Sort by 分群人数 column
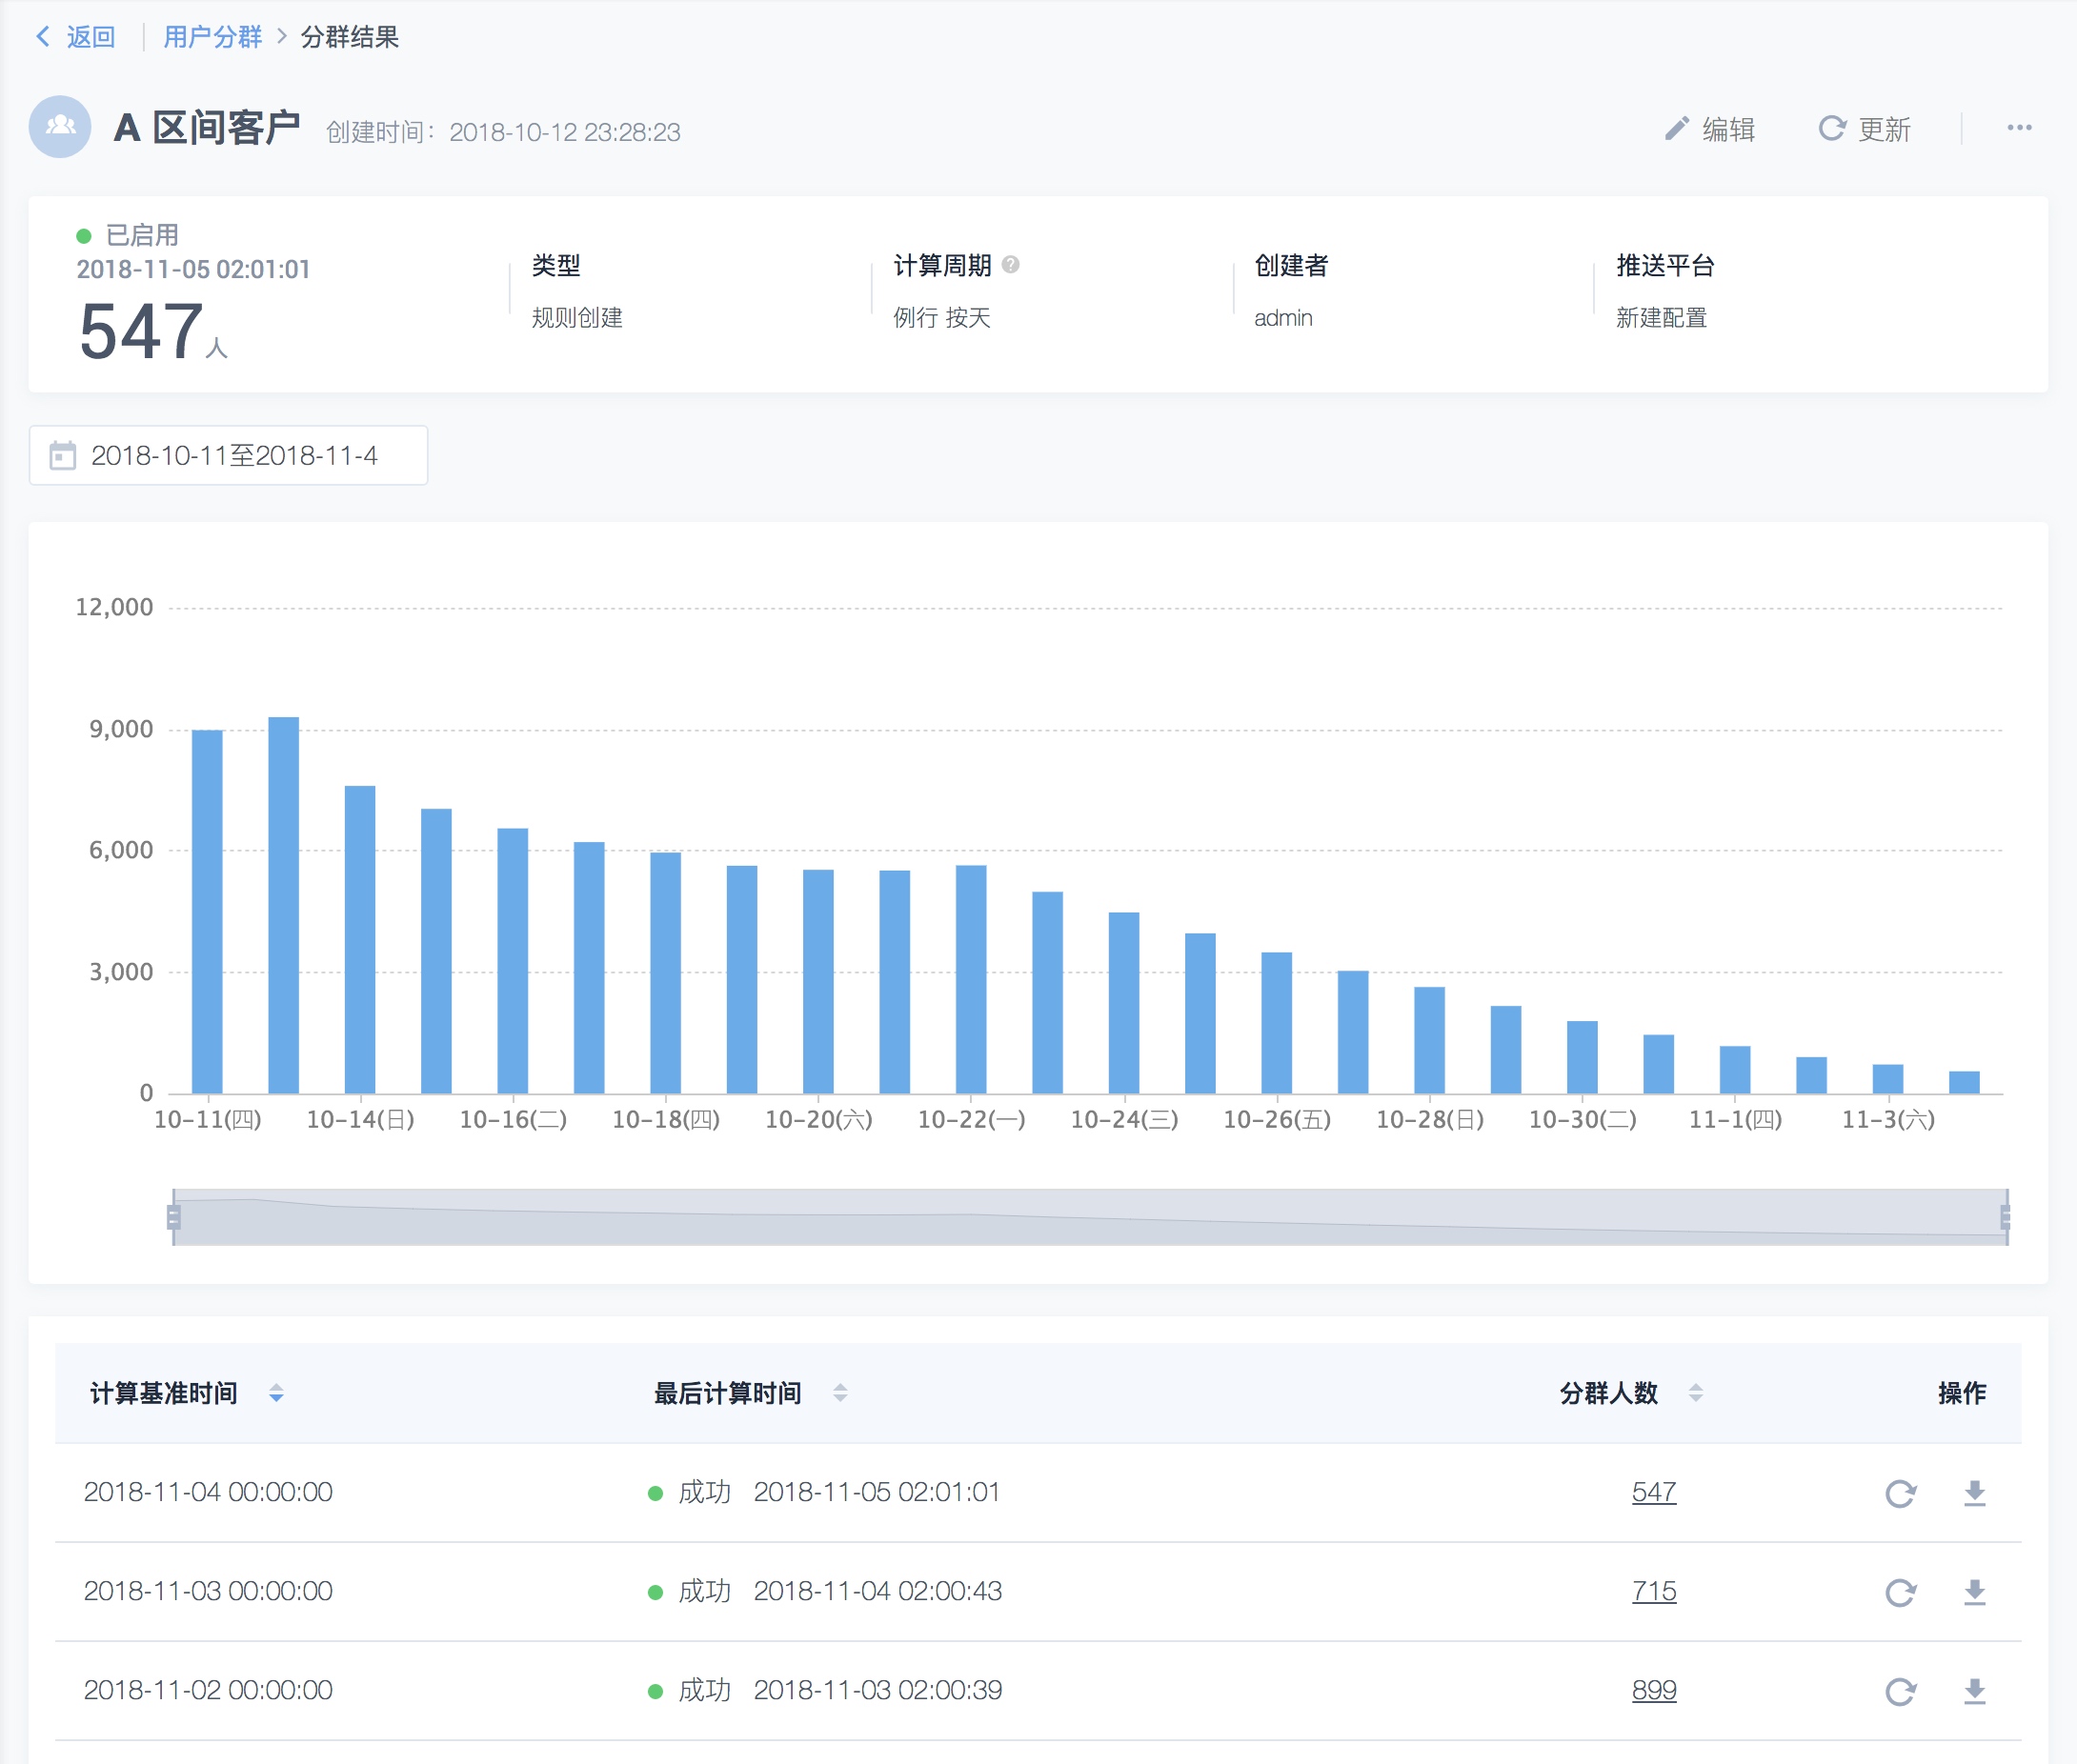The height and width of the screenshot is (1764, 2077). tap(1695, 1393)
